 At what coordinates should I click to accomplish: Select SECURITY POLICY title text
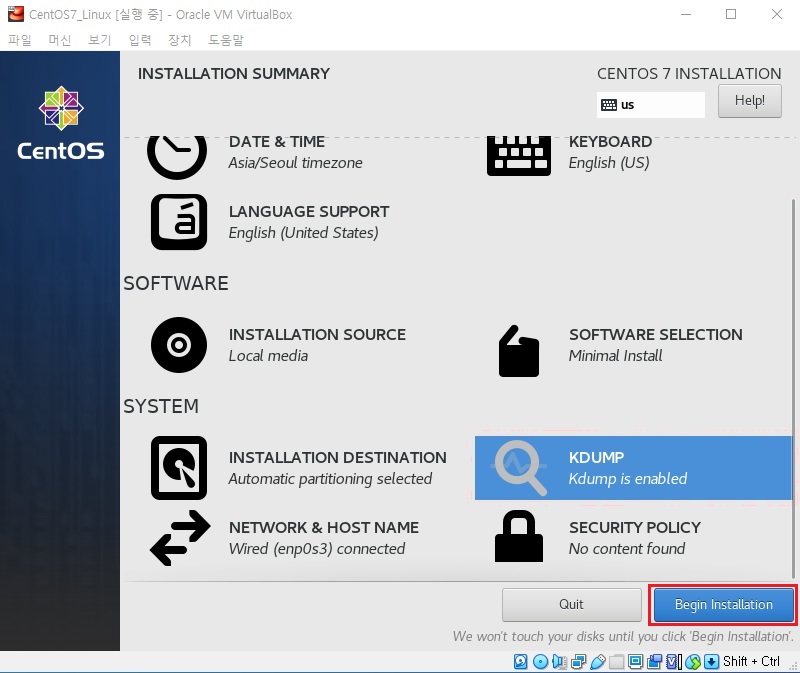[635, 527]
